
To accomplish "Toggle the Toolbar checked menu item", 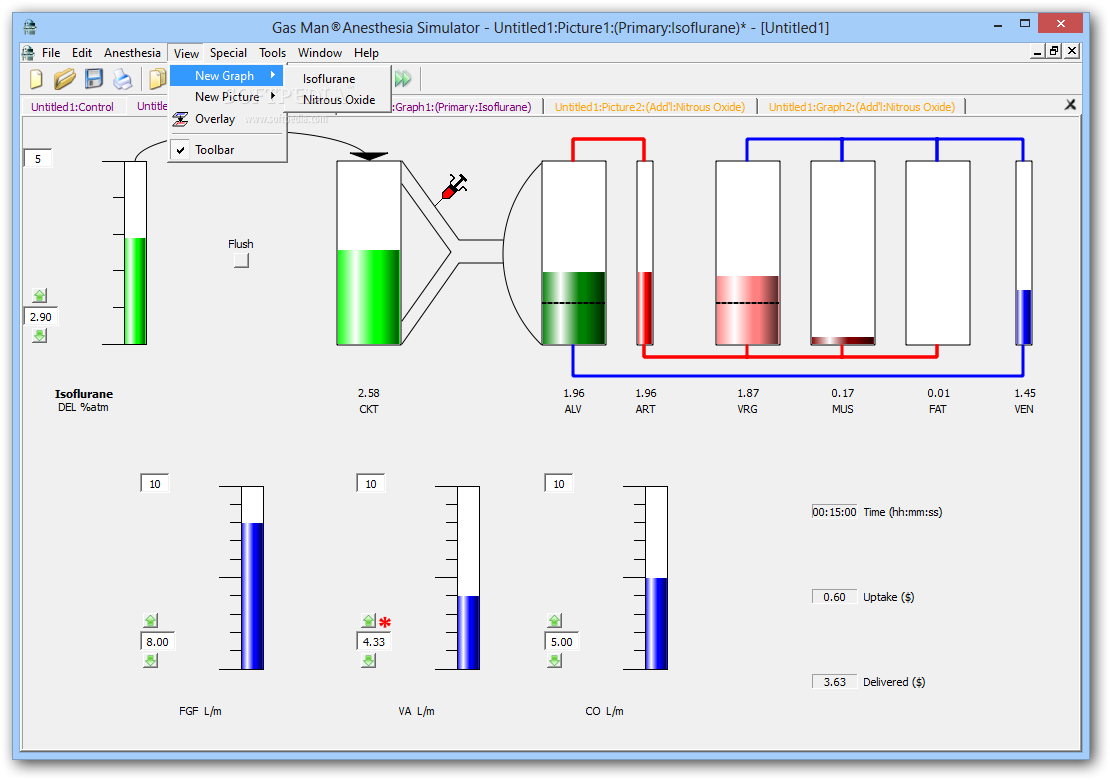I will tap(227, 150).
